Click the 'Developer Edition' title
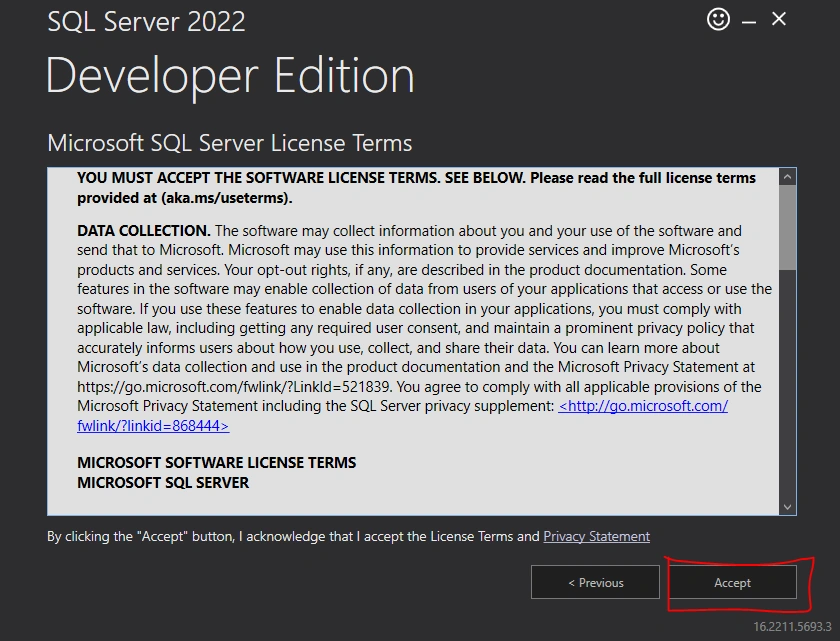 coord(230,76)
